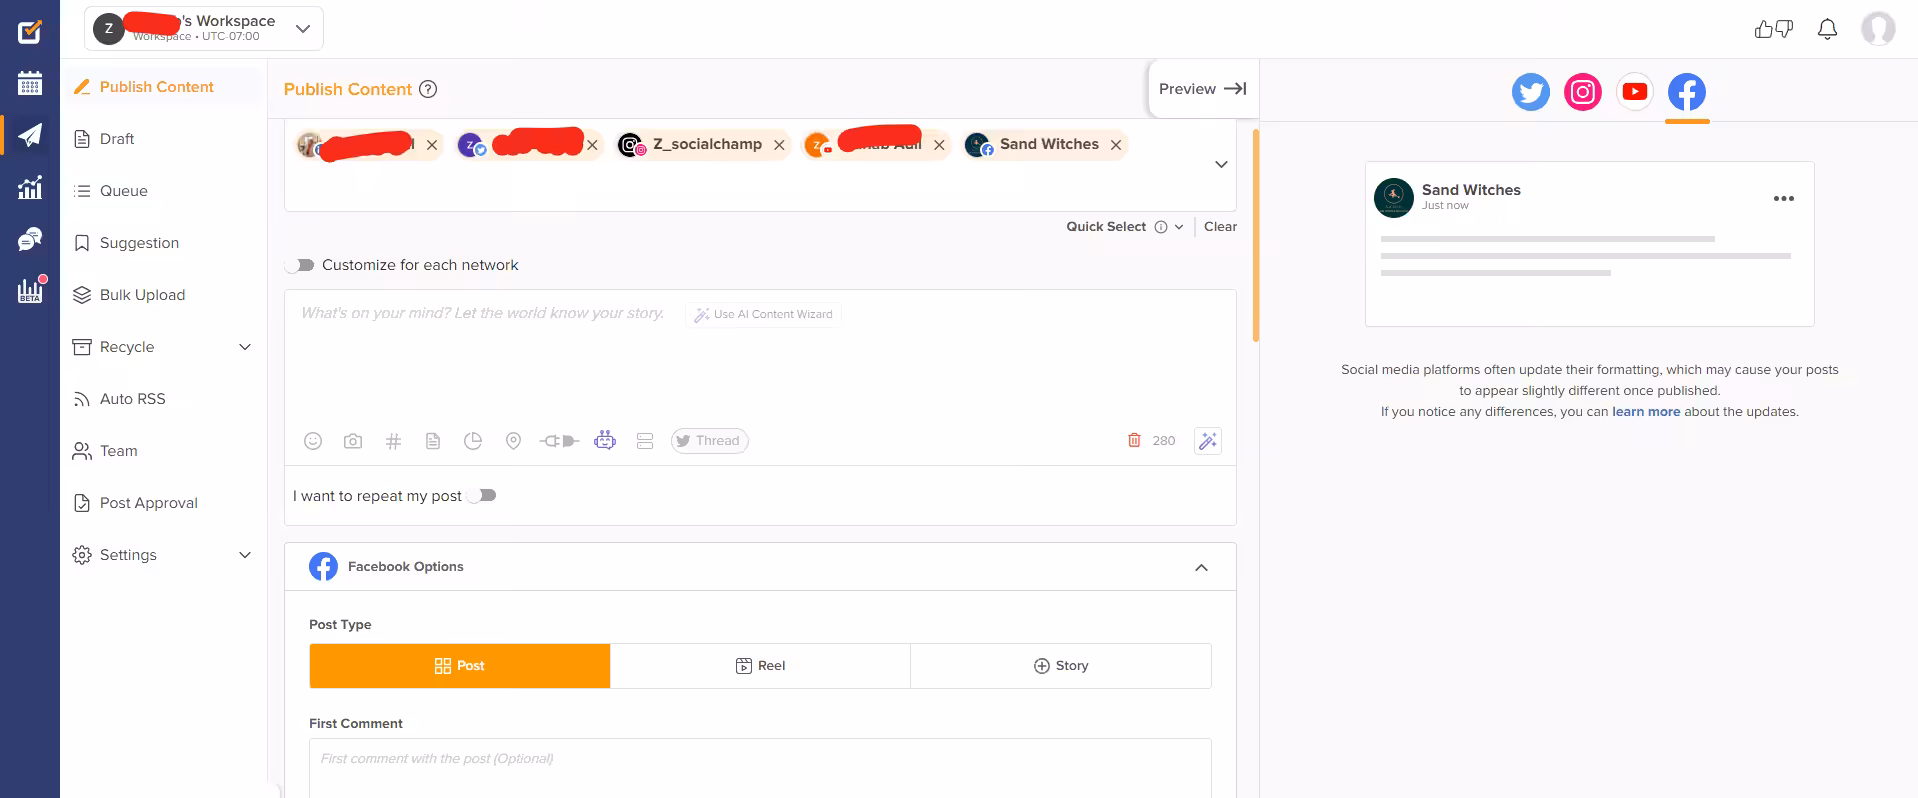Click the Quick Select info icon
Image resolution: width=1918 pixels, height=798 pixels.
(1161, 227)
